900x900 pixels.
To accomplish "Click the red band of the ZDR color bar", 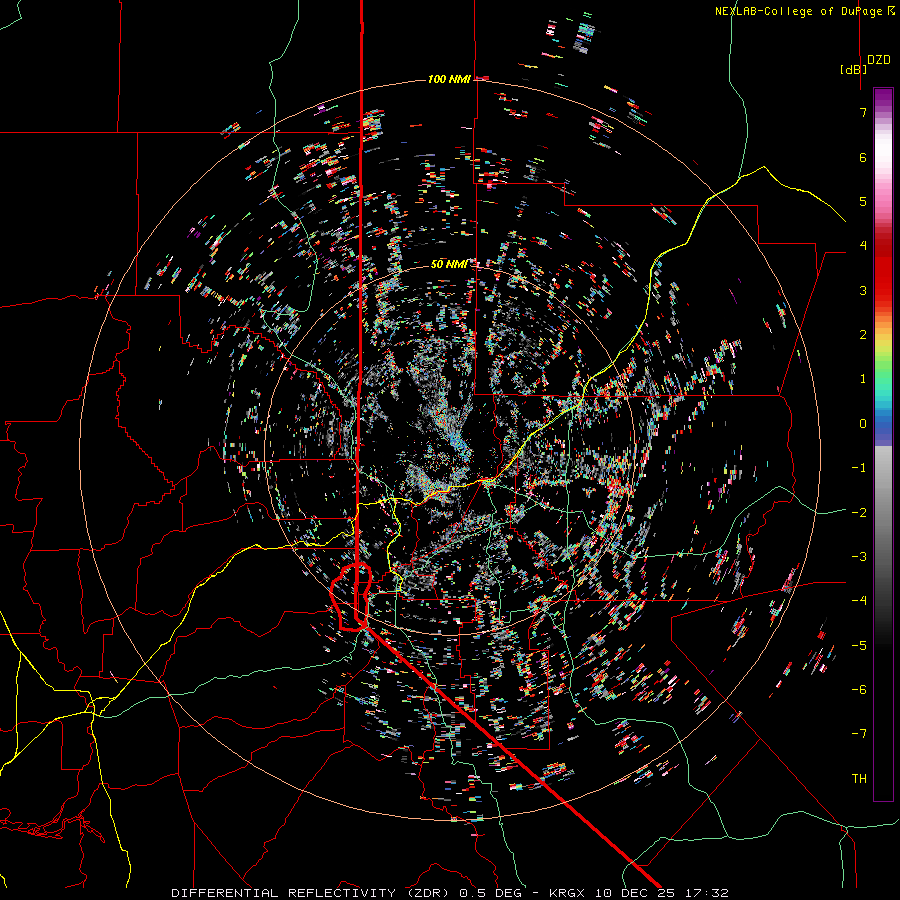I will (883, 273).
